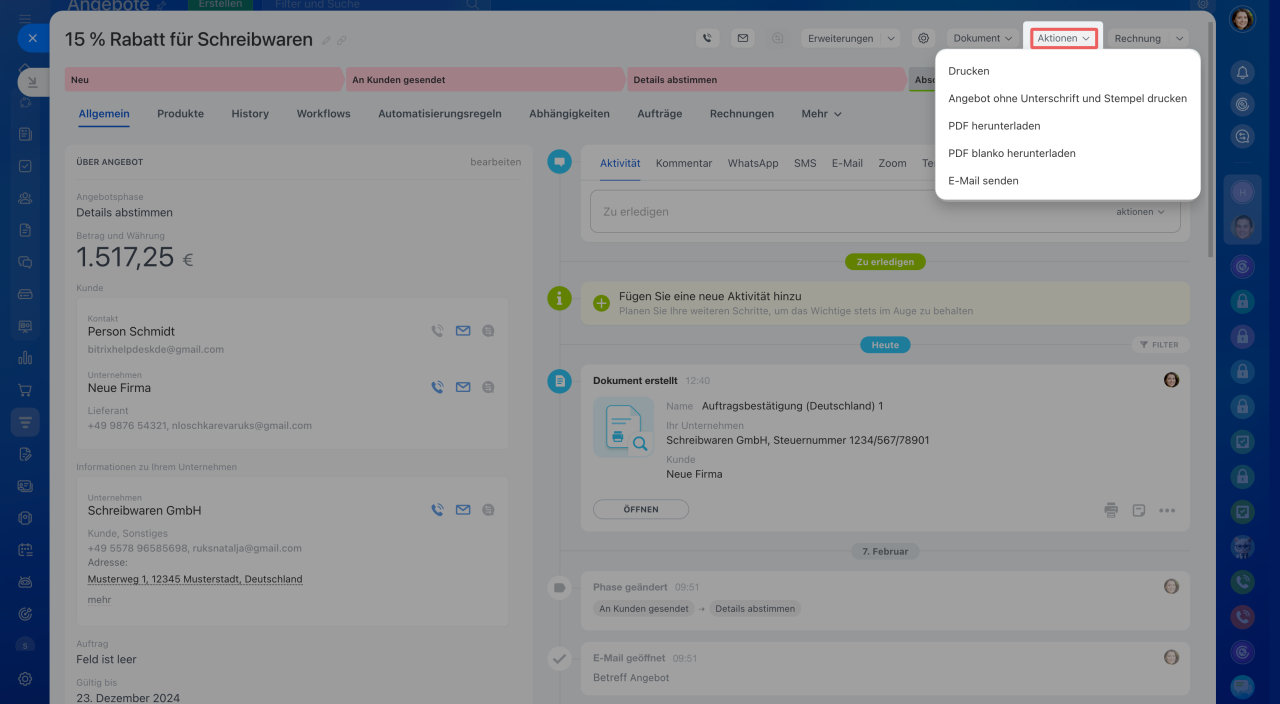Screen dimensions: 1280x704
Task: Open the settings gear in left sidebar
Action: coord(25,678)
